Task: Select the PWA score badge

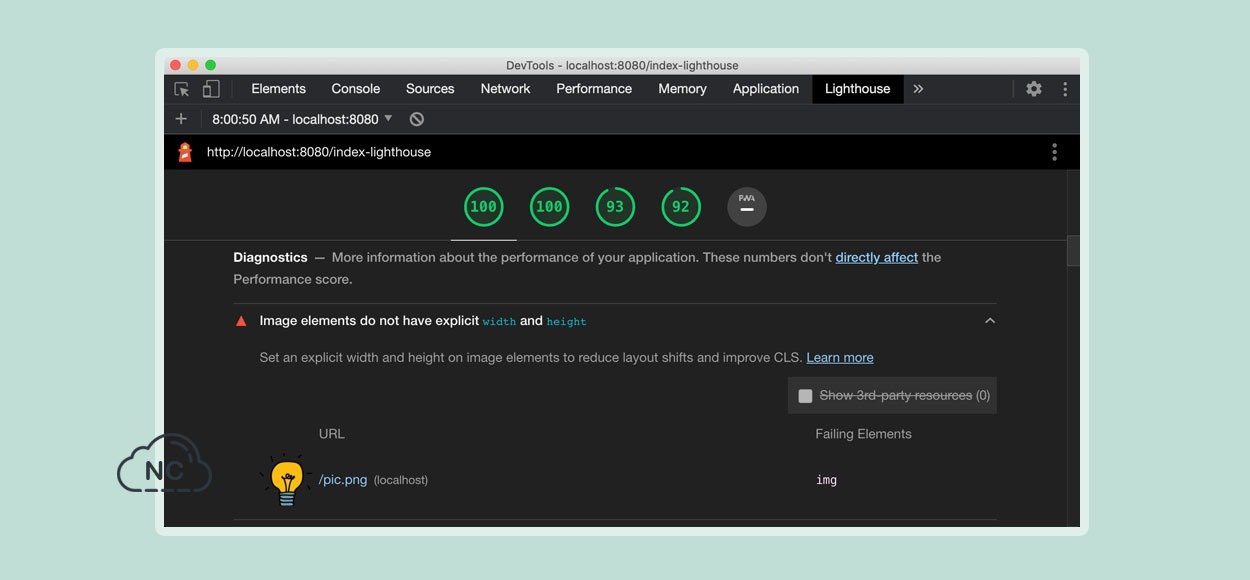Action: (x=747, y=207)
